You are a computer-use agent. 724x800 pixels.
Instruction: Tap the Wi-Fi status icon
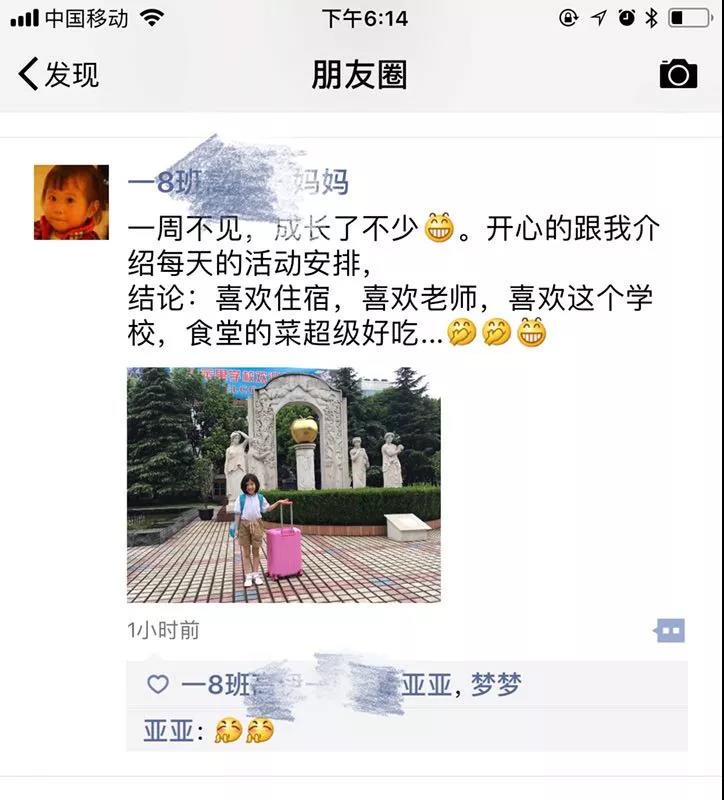pyautogui.click(x=152, y=19)
